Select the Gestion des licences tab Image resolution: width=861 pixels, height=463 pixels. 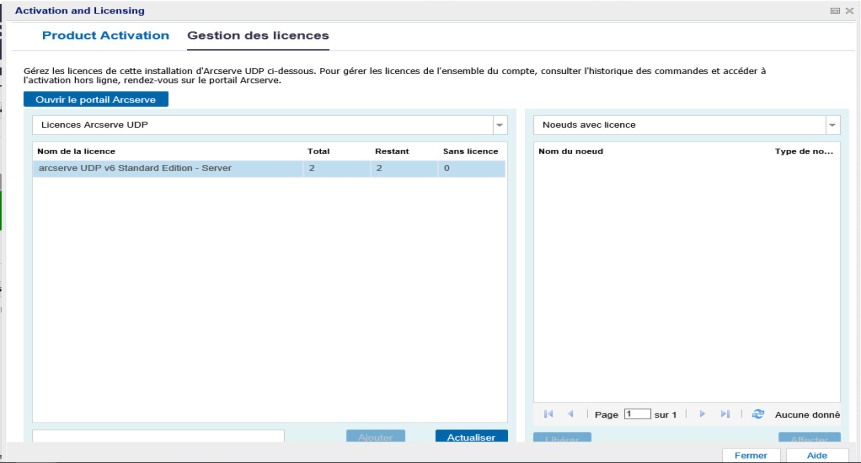(x=258, y=35)
